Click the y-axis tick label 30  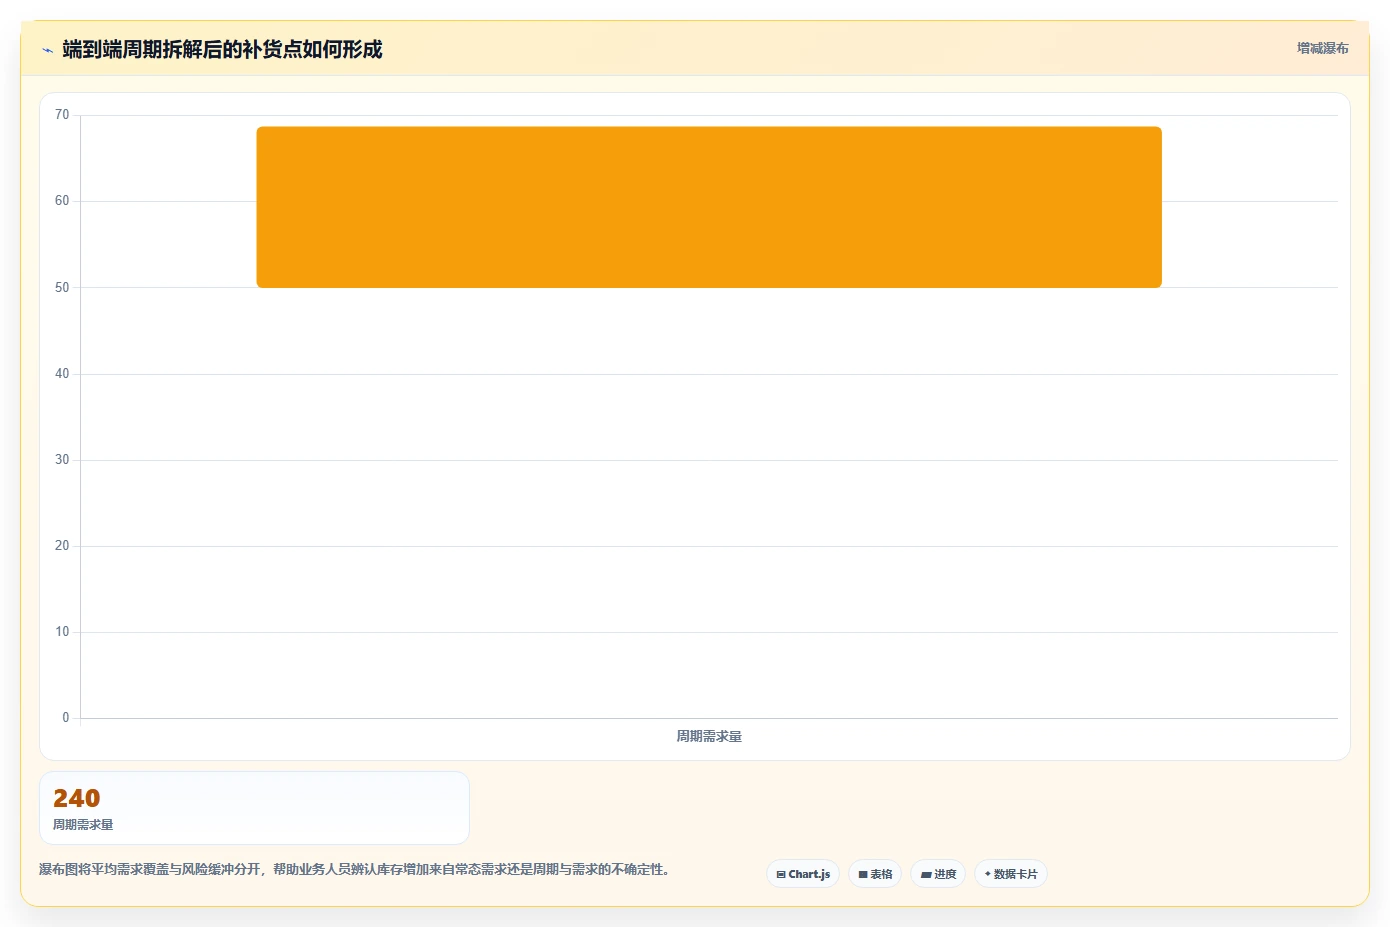[x=62, y=460]
